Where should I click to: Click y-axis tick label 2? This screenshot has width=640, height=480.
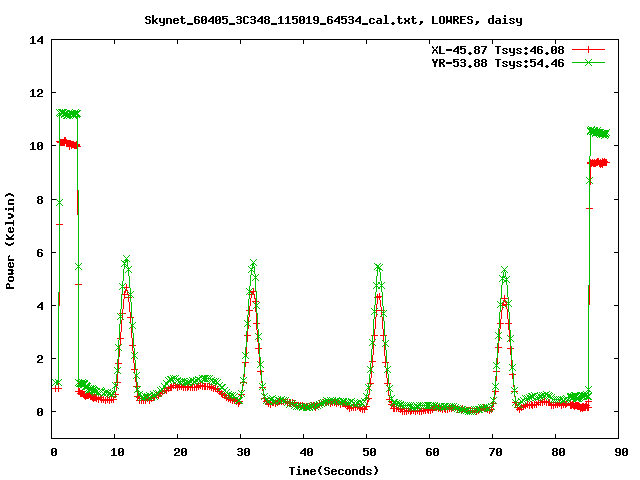[x=40, y=359]
